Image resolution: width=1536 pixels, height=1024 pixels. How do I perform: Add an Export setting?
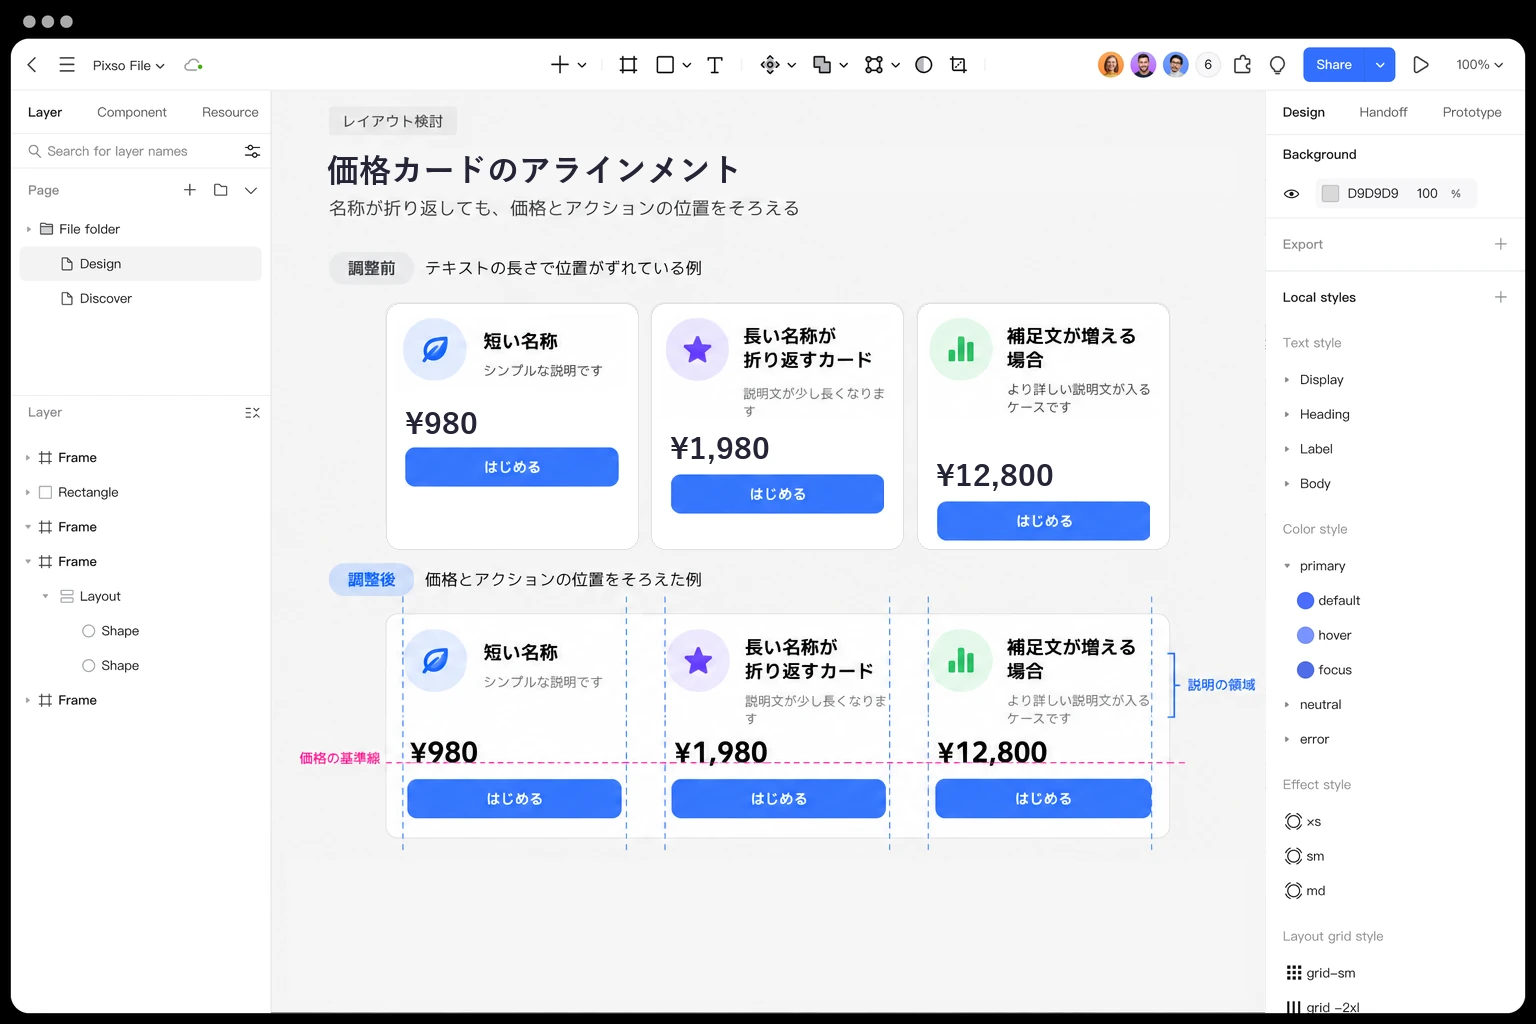(x=1500, y=244)
